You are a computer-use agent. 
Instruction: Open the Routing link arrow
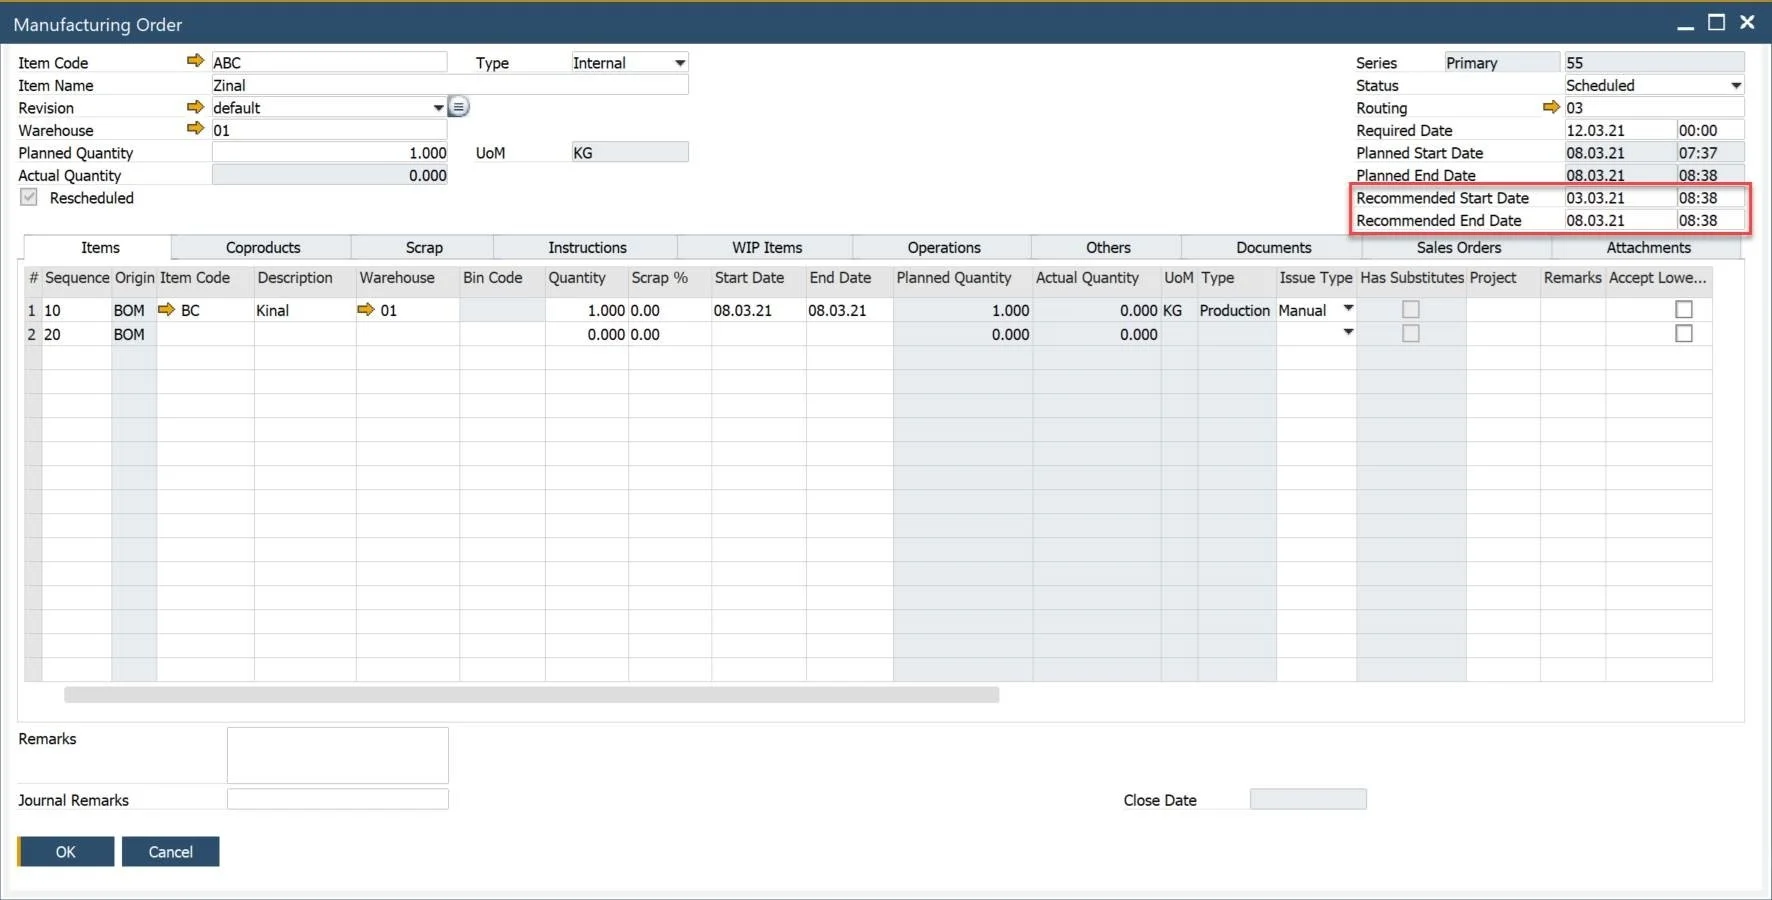[x=1551, y=107]
